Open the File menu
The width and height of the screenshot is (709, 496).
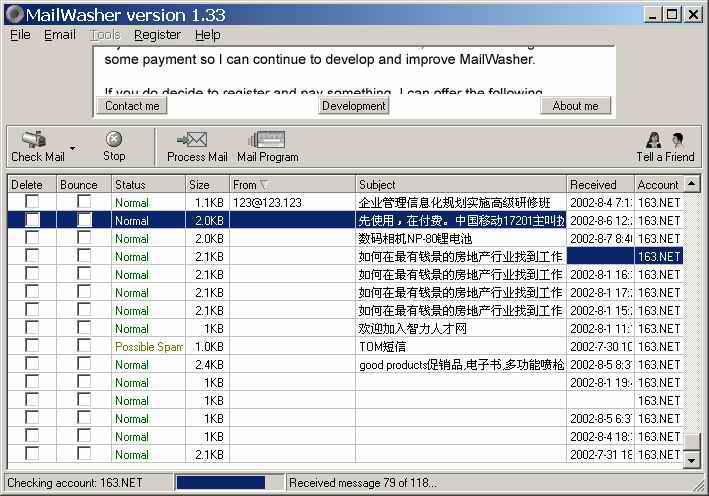20,35
